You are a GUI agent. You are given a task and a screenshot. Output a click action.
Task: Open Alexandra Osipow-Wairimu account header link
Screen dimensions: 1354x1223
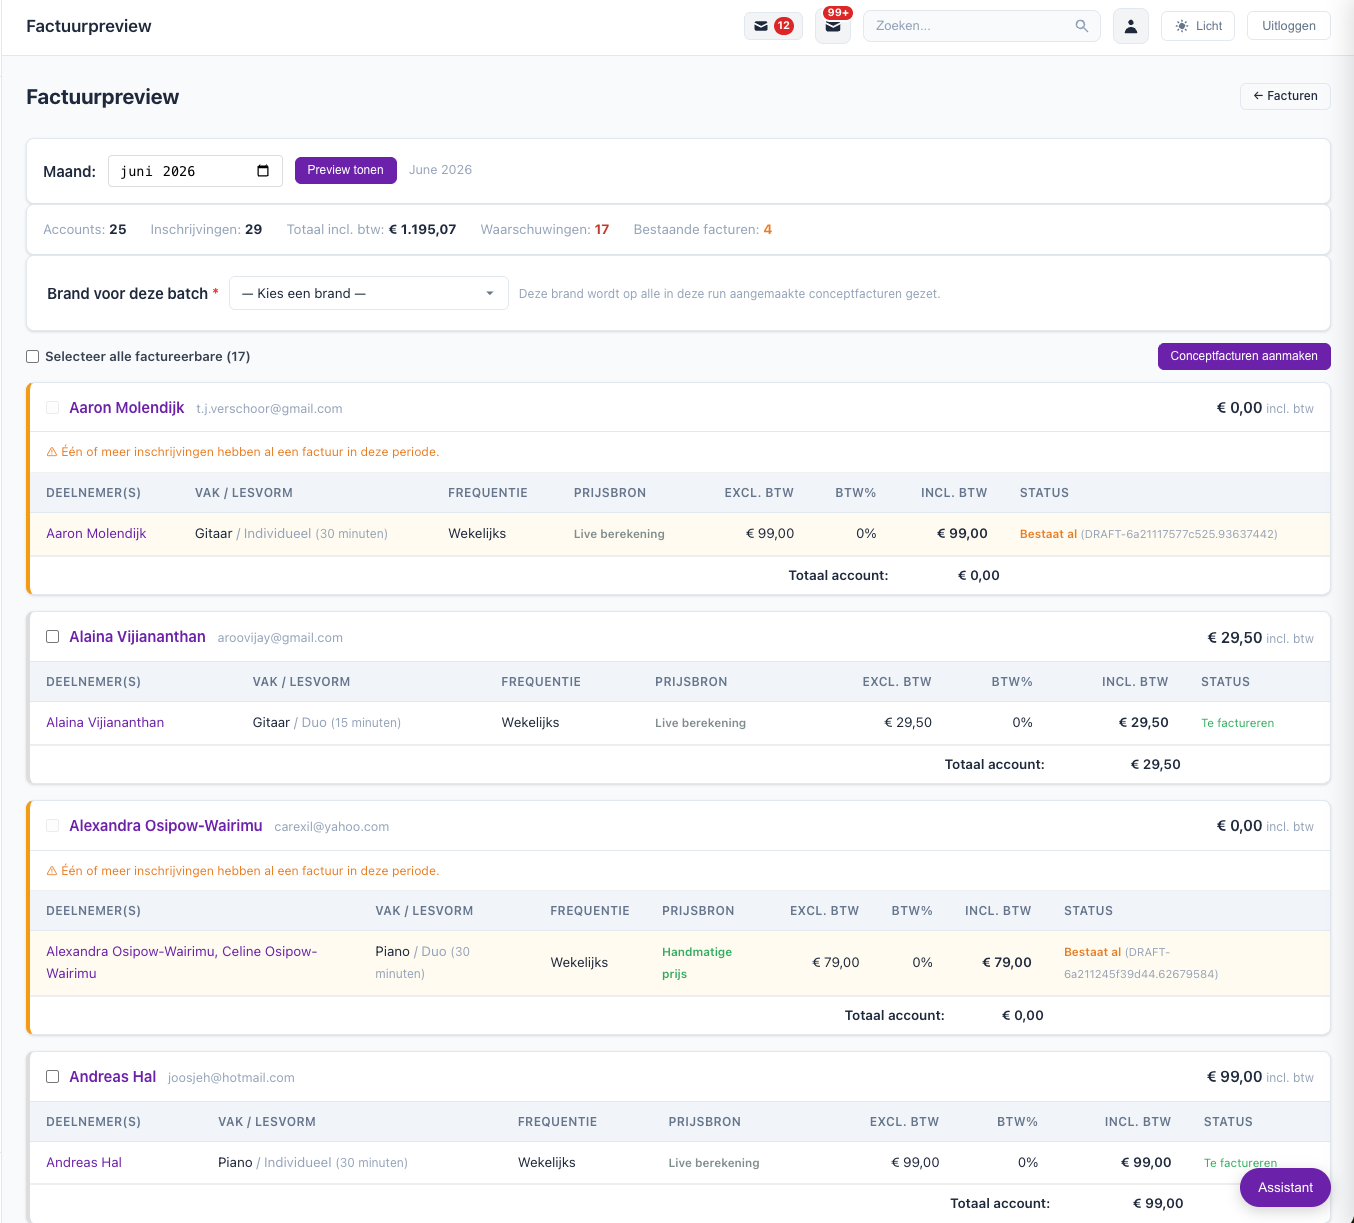pos(166,826)
